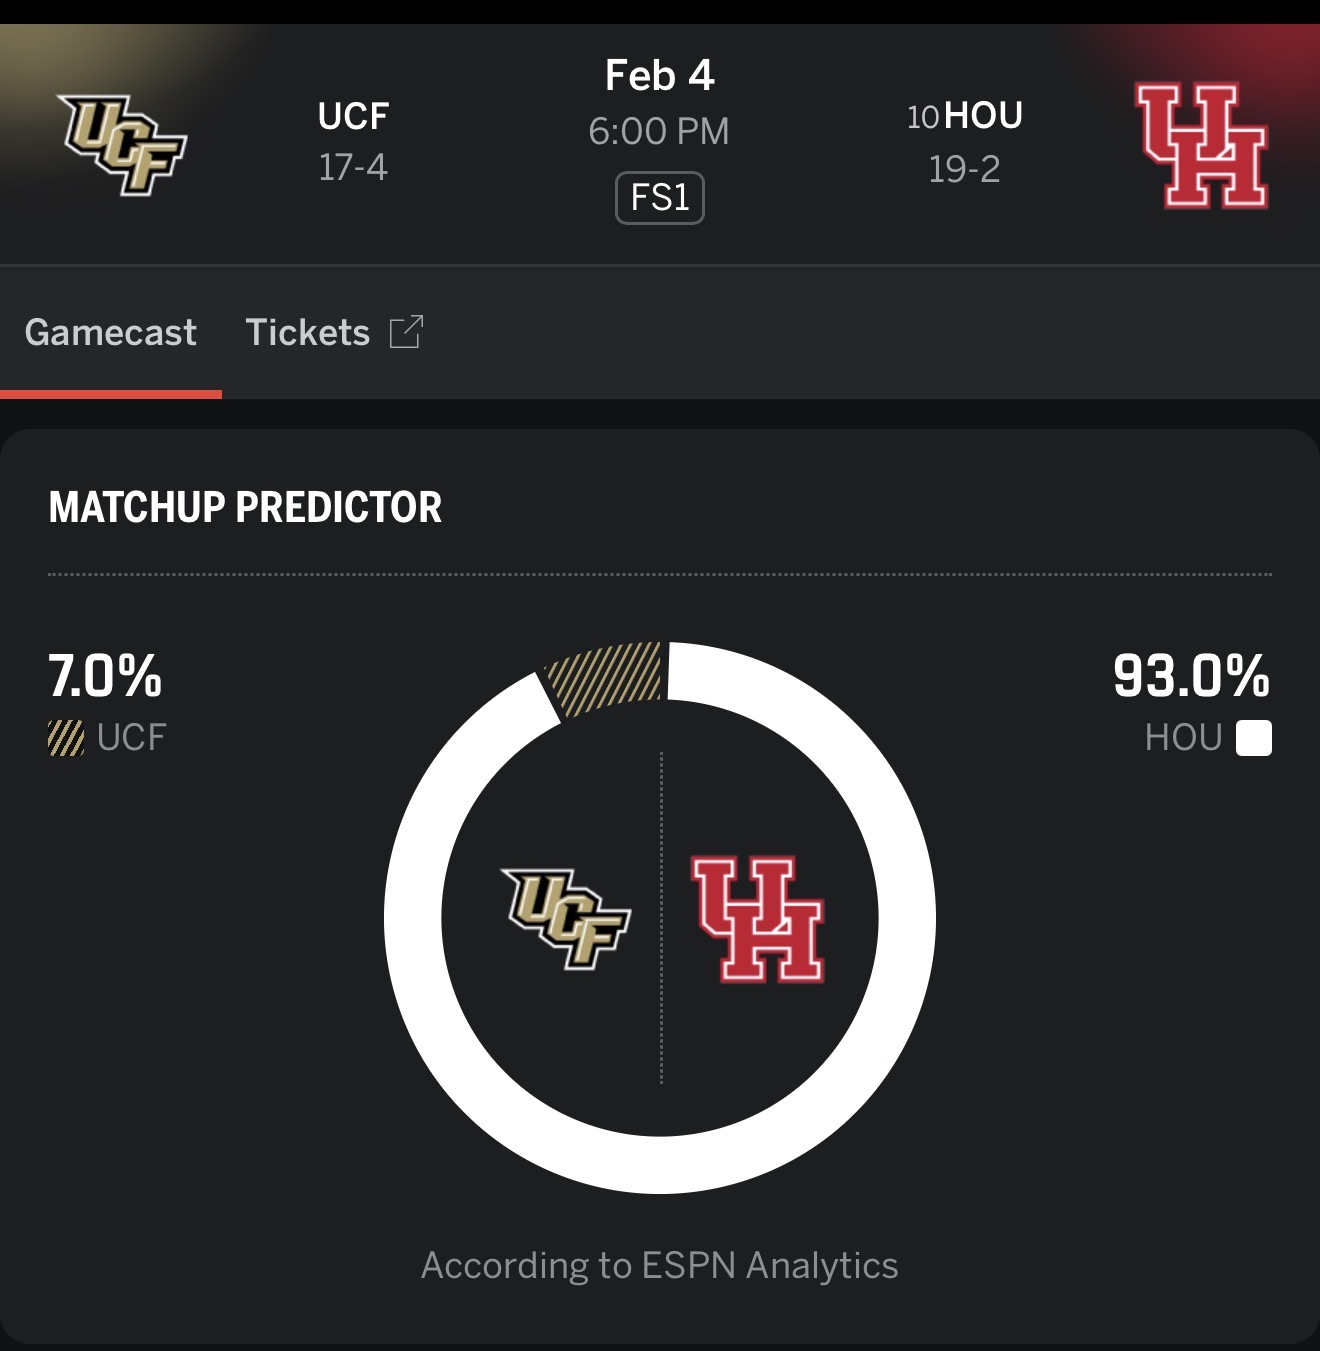Screen dimensions: 1320x1351
Task: Click the According to ESPN Analytics caption
Action: 659,1265
